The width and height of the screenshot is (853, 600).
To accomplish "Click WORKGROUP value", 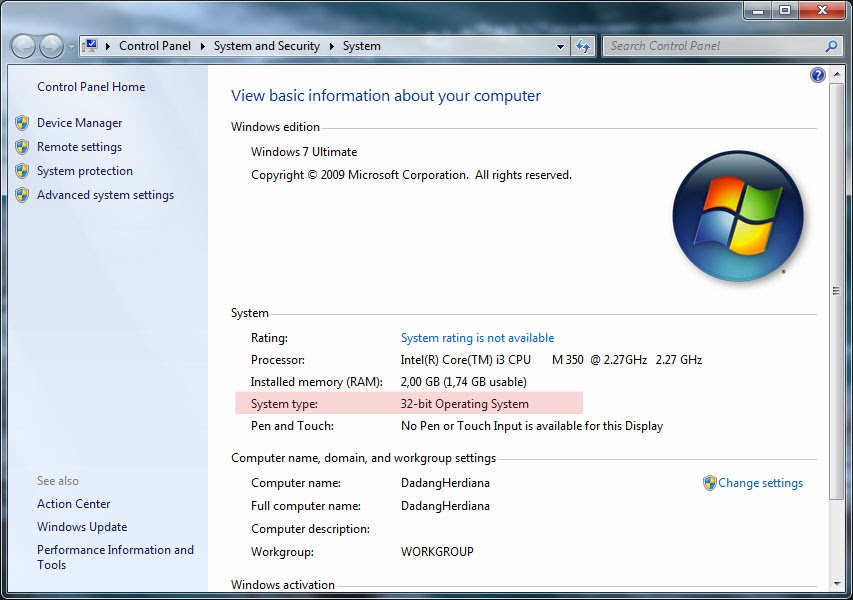I will pos(437,552).
